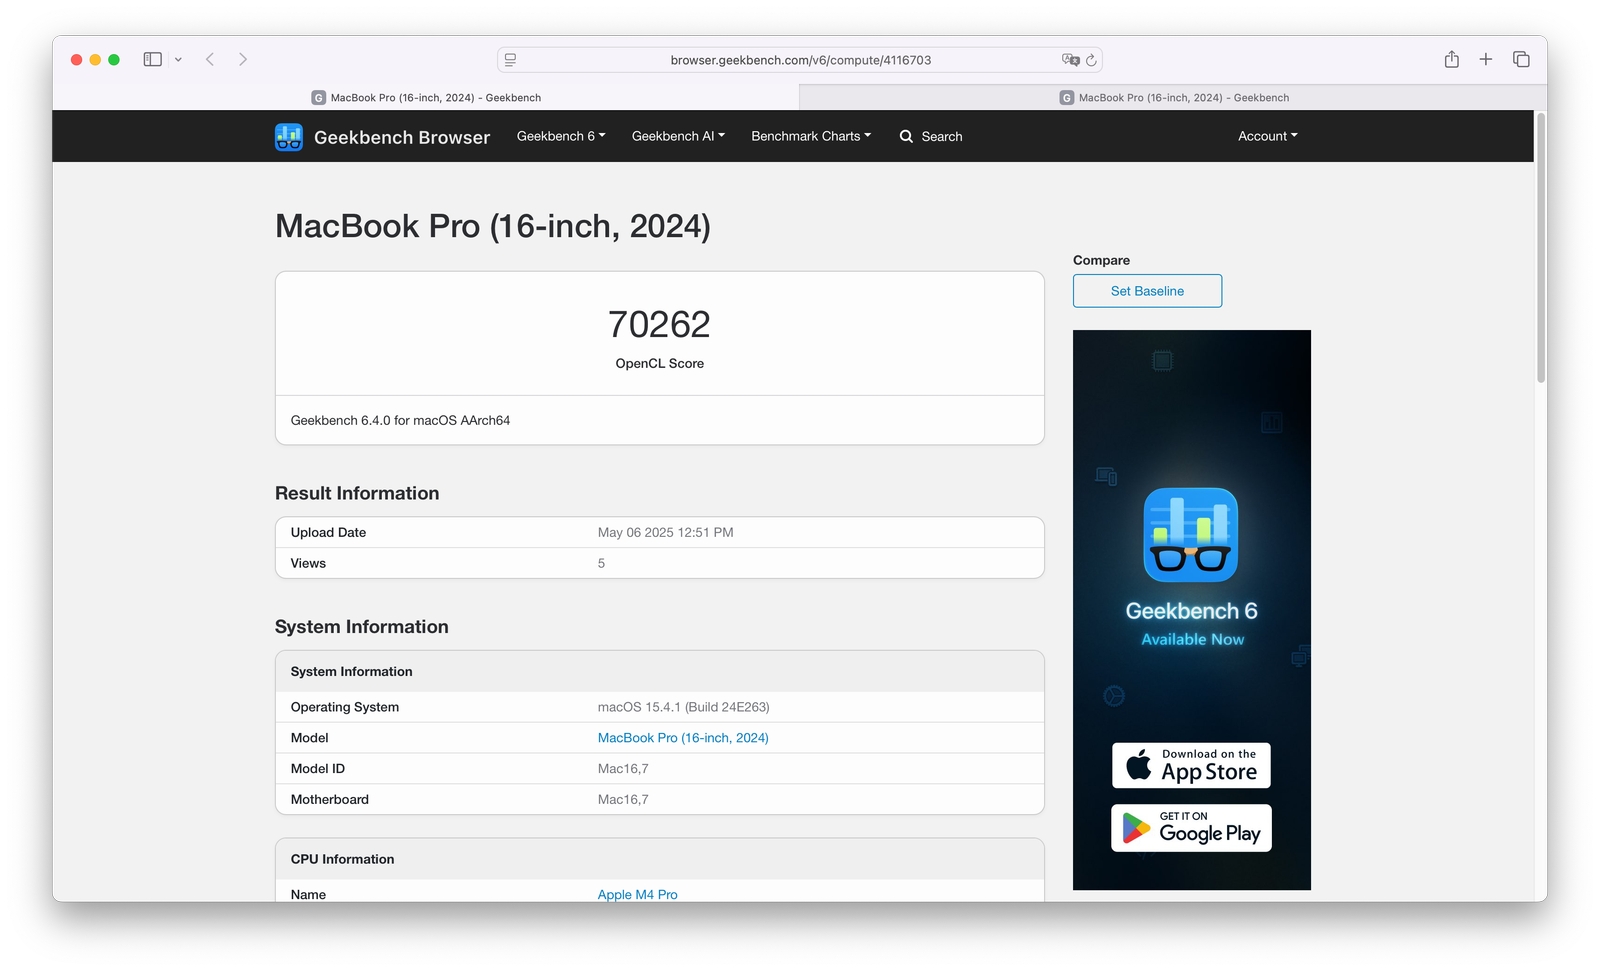Click the reader page icon in address bar
Image resolution: width=1600 pixels, height=971 pixels.
tap(511, 60)
